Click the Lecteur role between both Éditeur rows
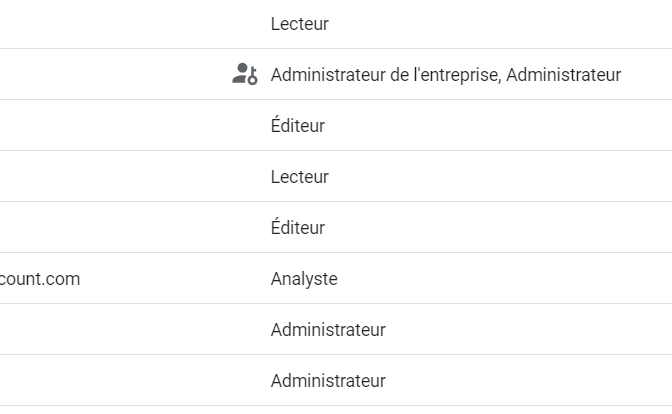The width and height of the screenshot is (672, 414). (x=300, y=177)
